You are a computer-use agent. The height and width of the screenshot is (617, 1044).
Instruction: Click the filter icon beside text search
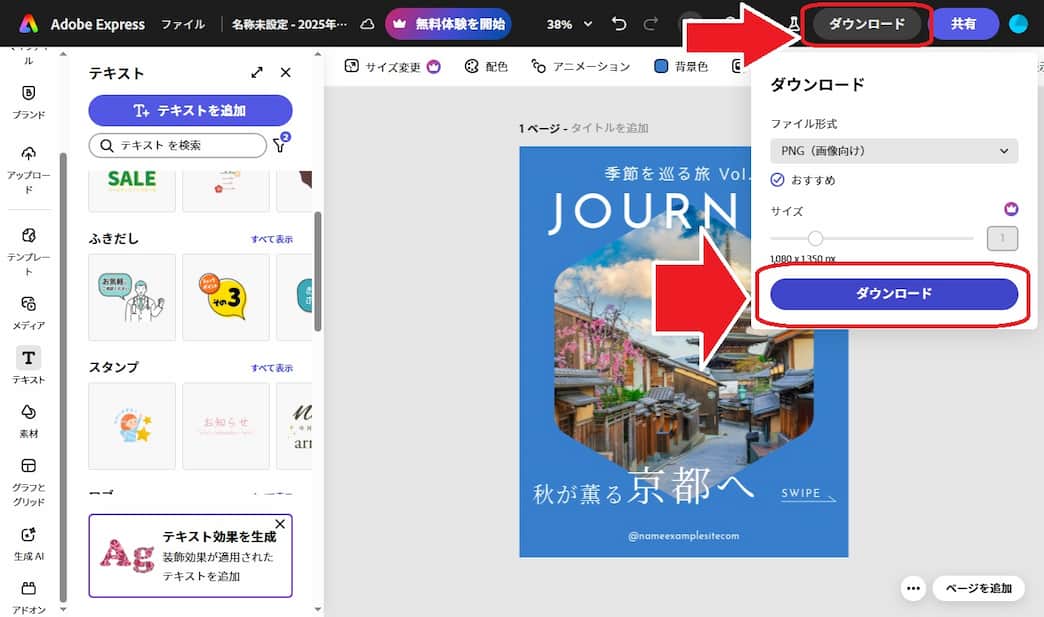pyautogui.click(x=280, y=146)
